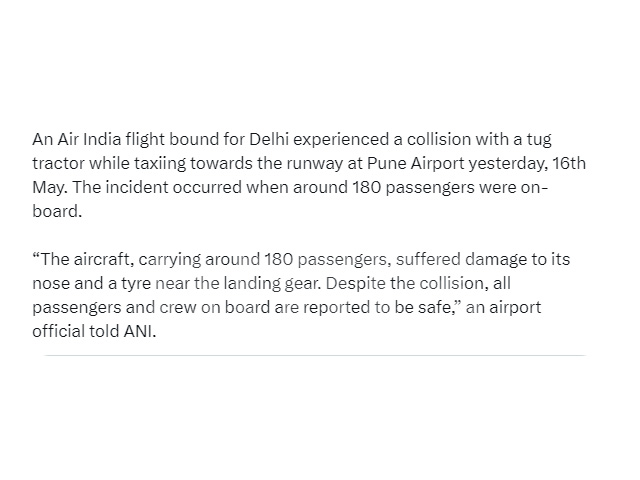
Task: Click the date text "16th"
Action: tap(569, 163)
